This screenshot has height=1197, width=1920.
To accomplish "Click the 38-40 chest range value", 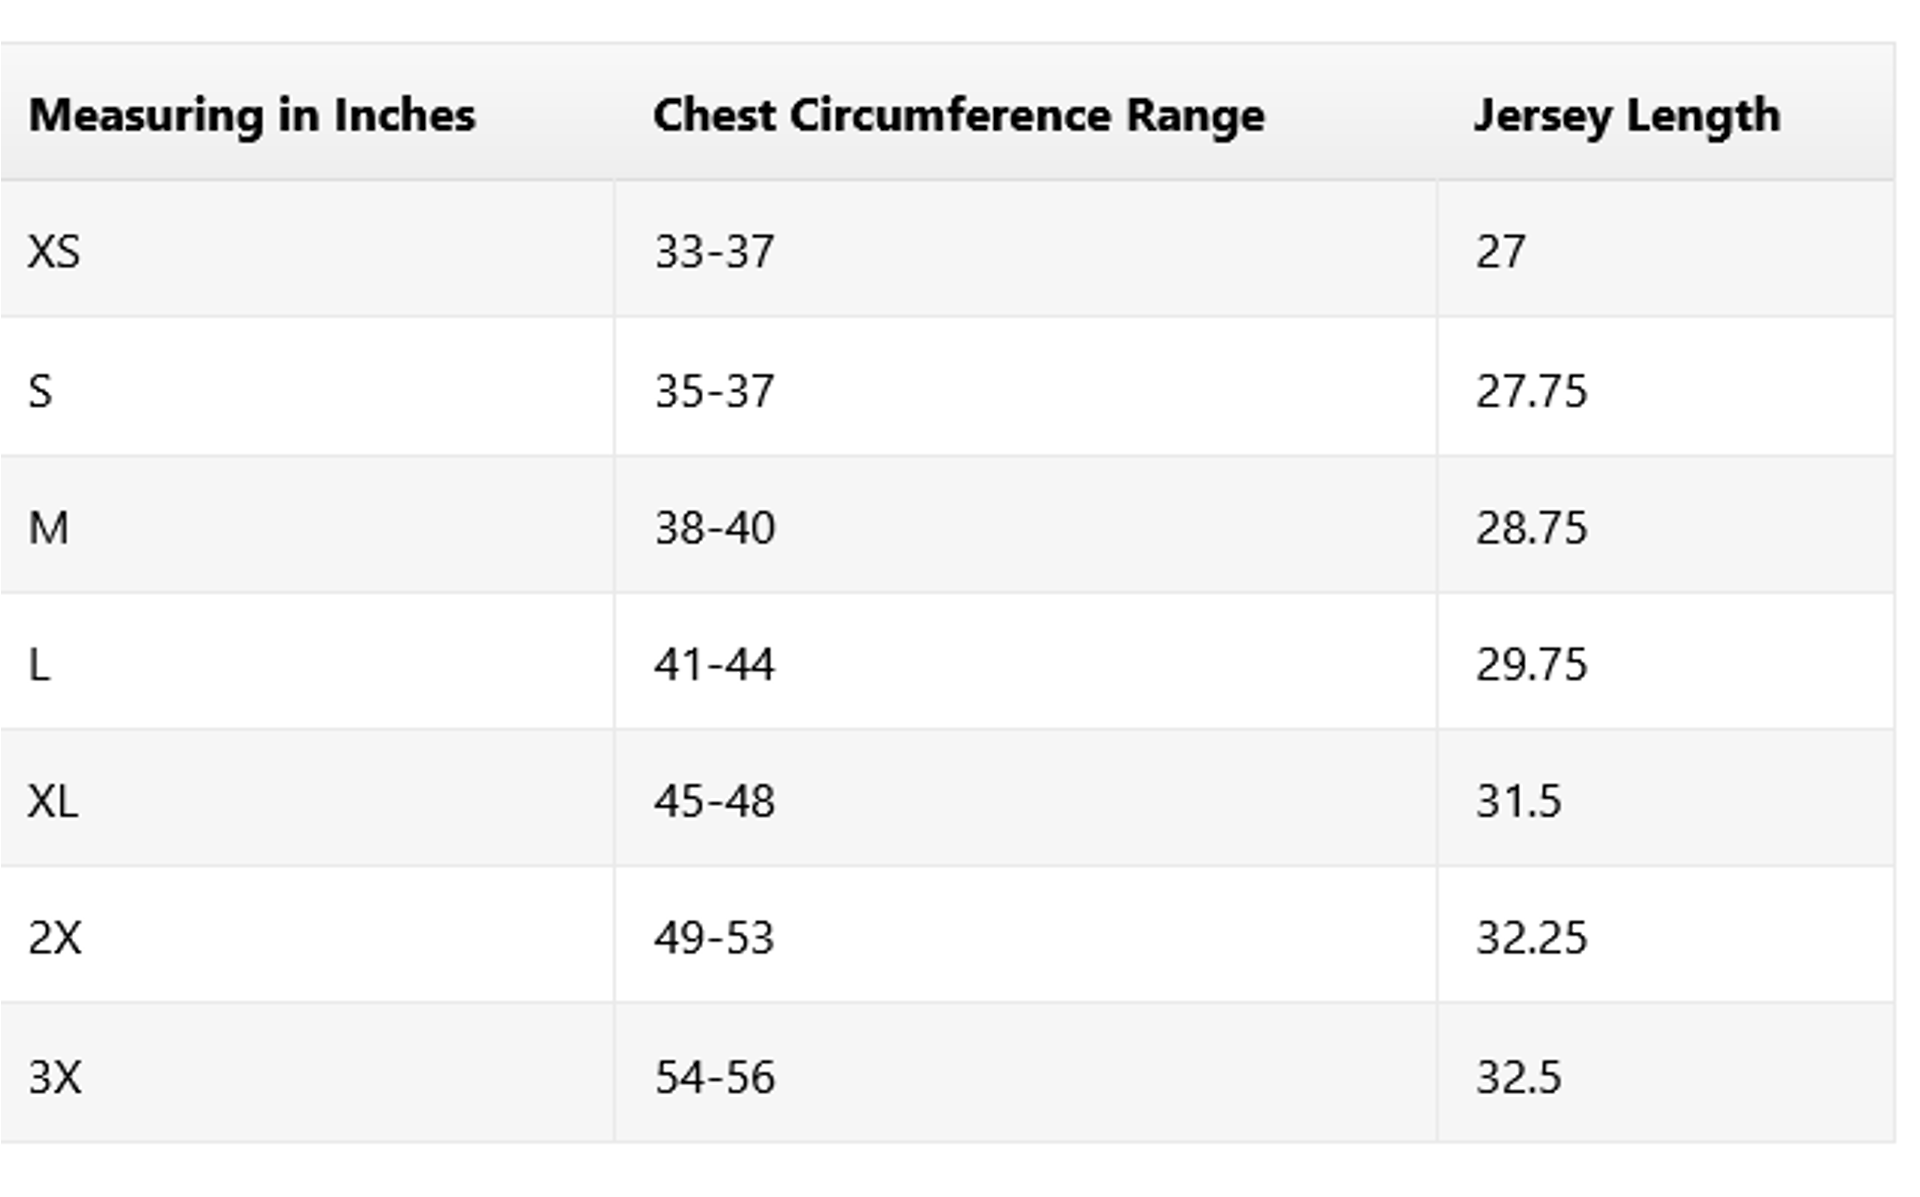I will click(x=715, y=527).
